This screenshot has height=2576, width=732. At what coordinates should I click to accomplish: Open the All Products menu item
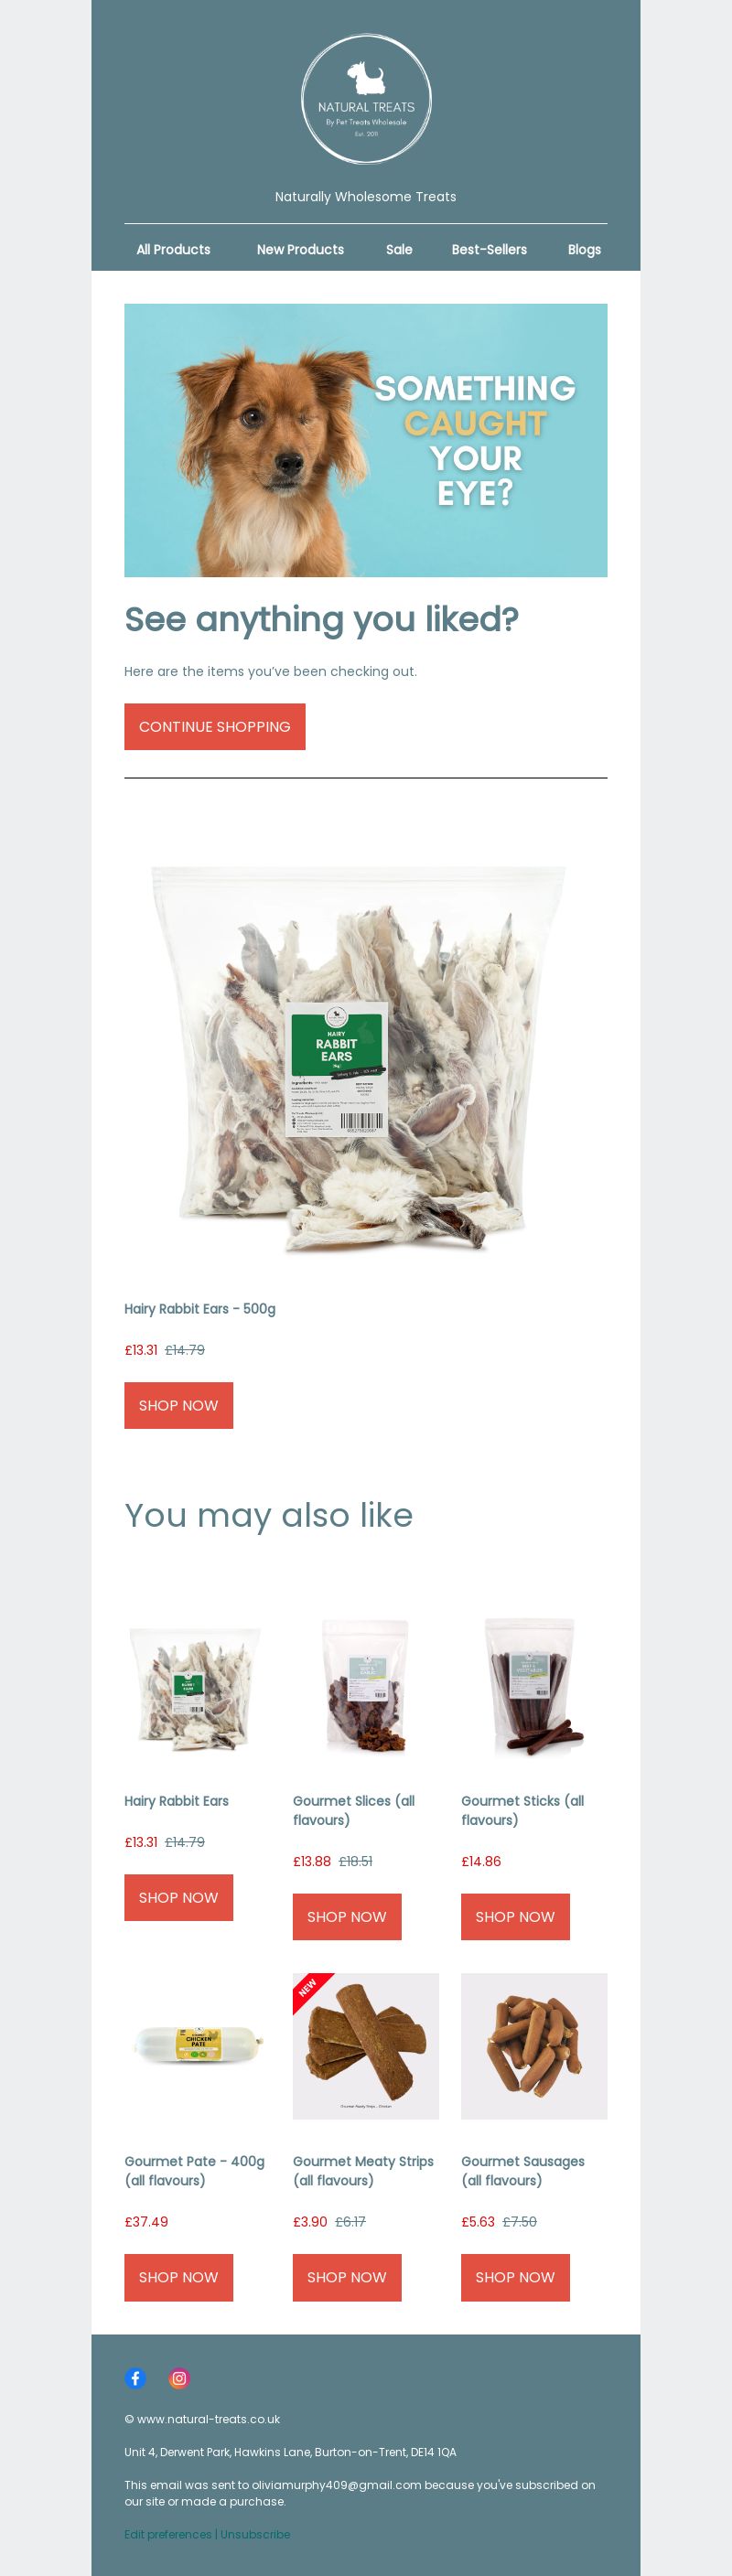173,249
